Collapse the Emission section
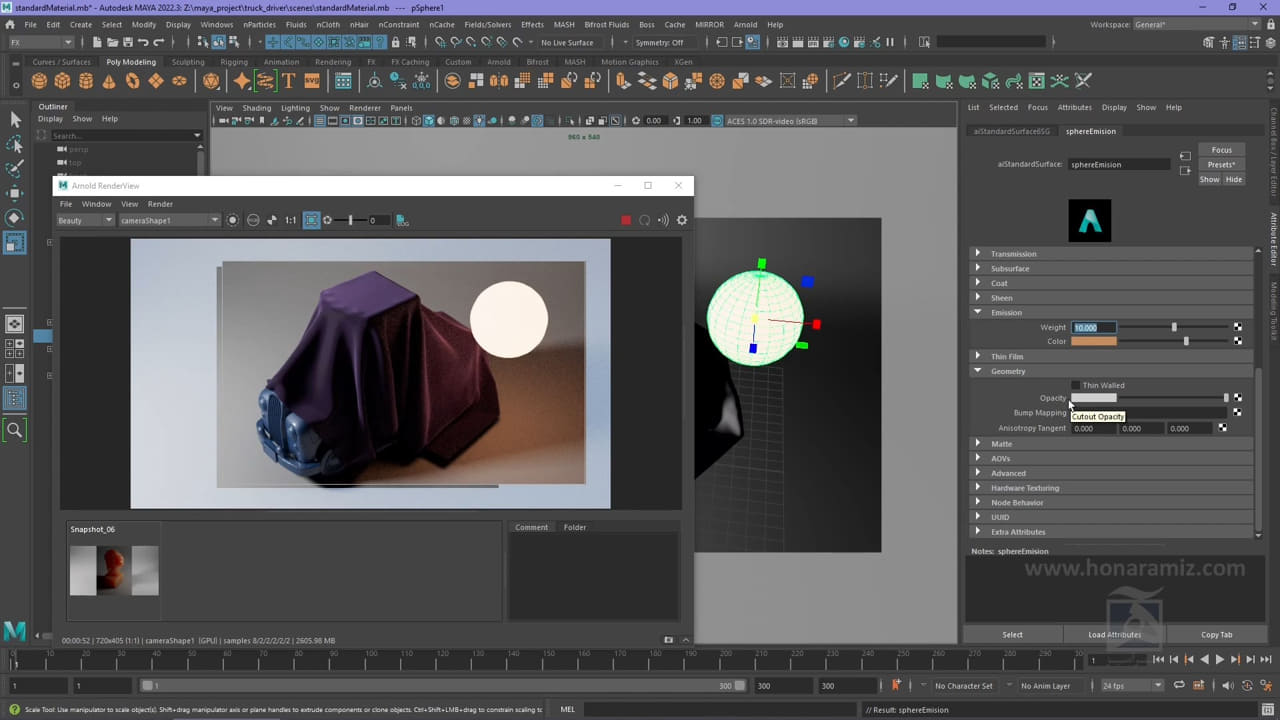1280x720 pixels. [x=1006, y=312]
